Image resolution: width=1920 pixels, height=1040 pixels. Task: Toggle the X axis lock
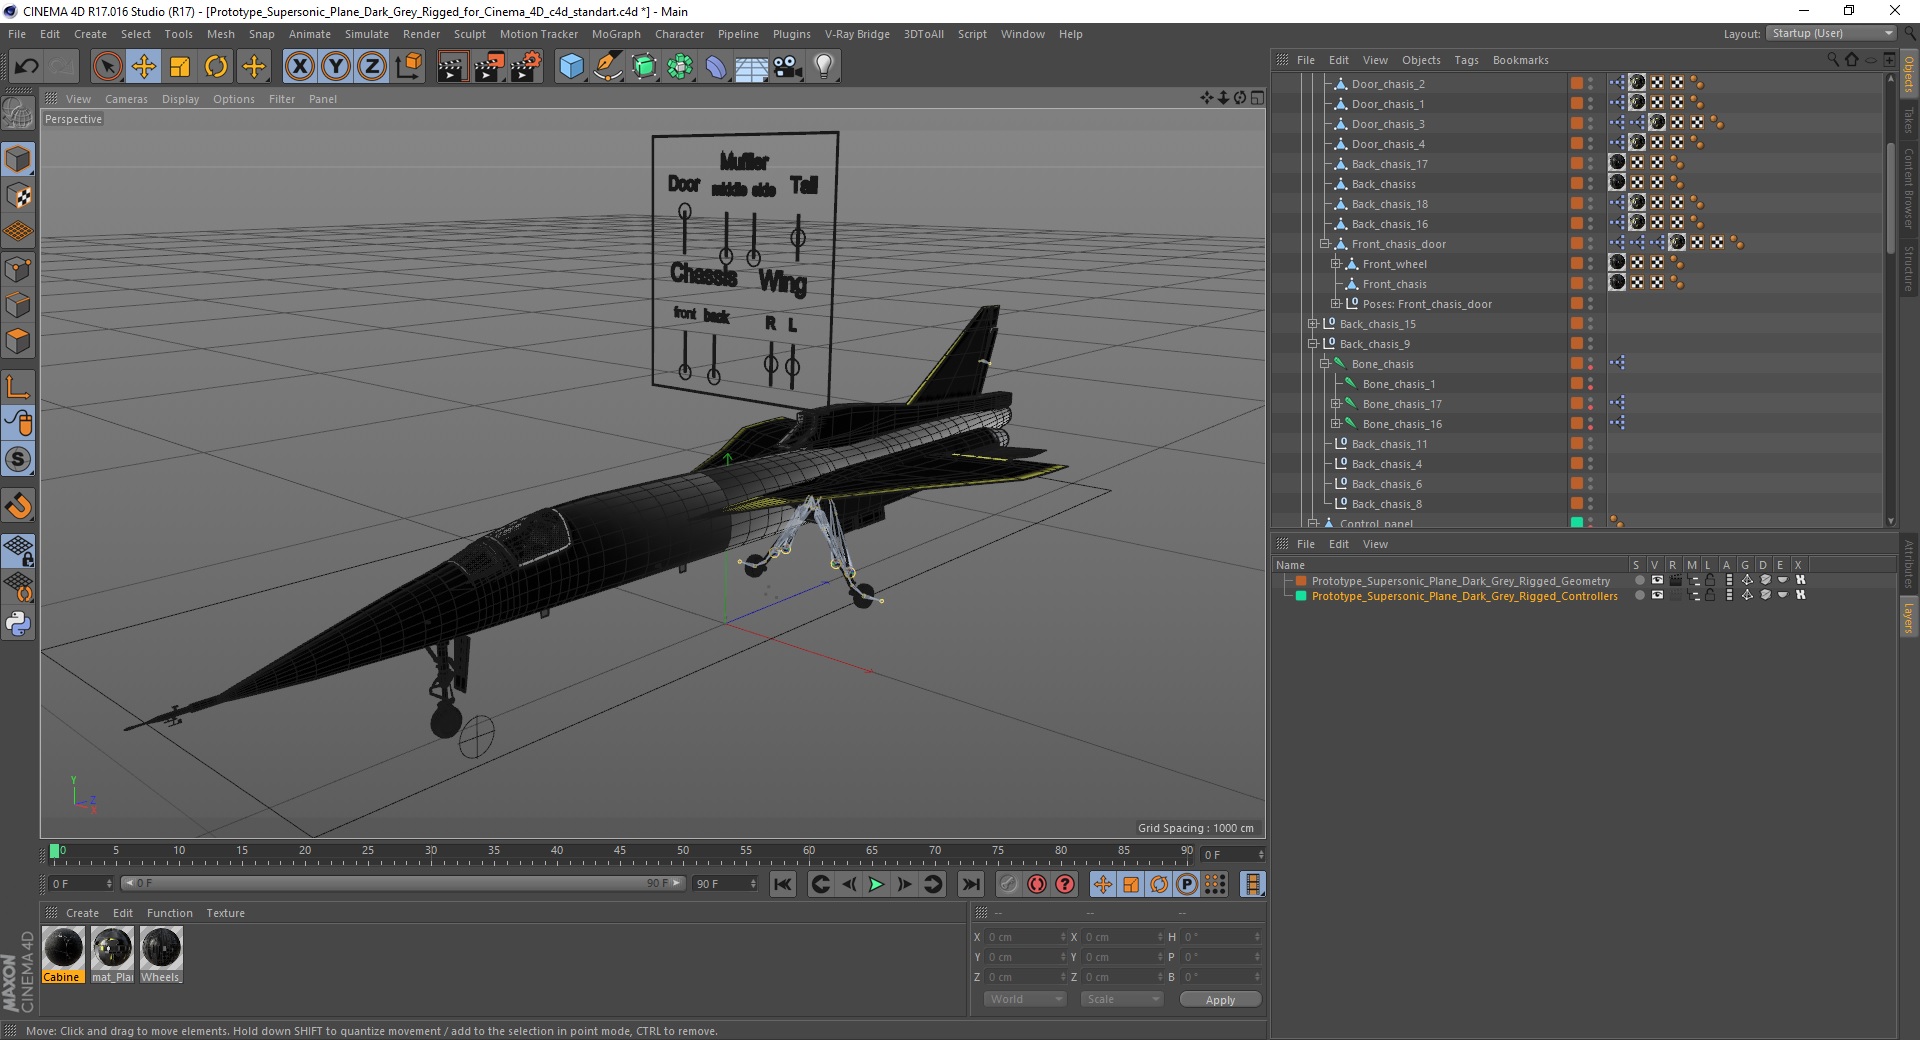coord(299,67)
